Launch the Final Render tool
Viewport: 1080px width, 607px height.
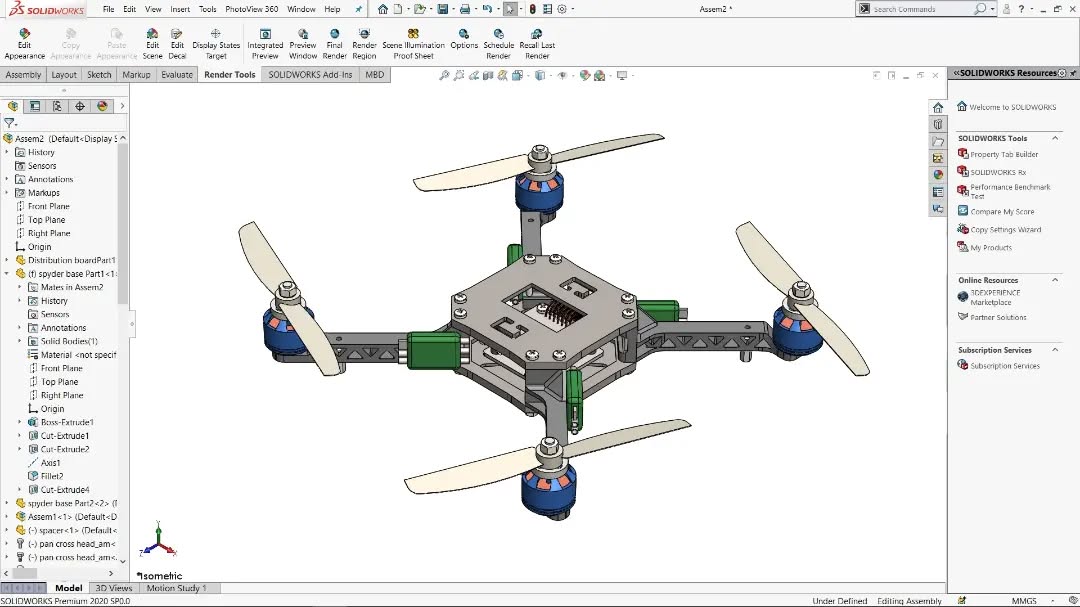334,44
